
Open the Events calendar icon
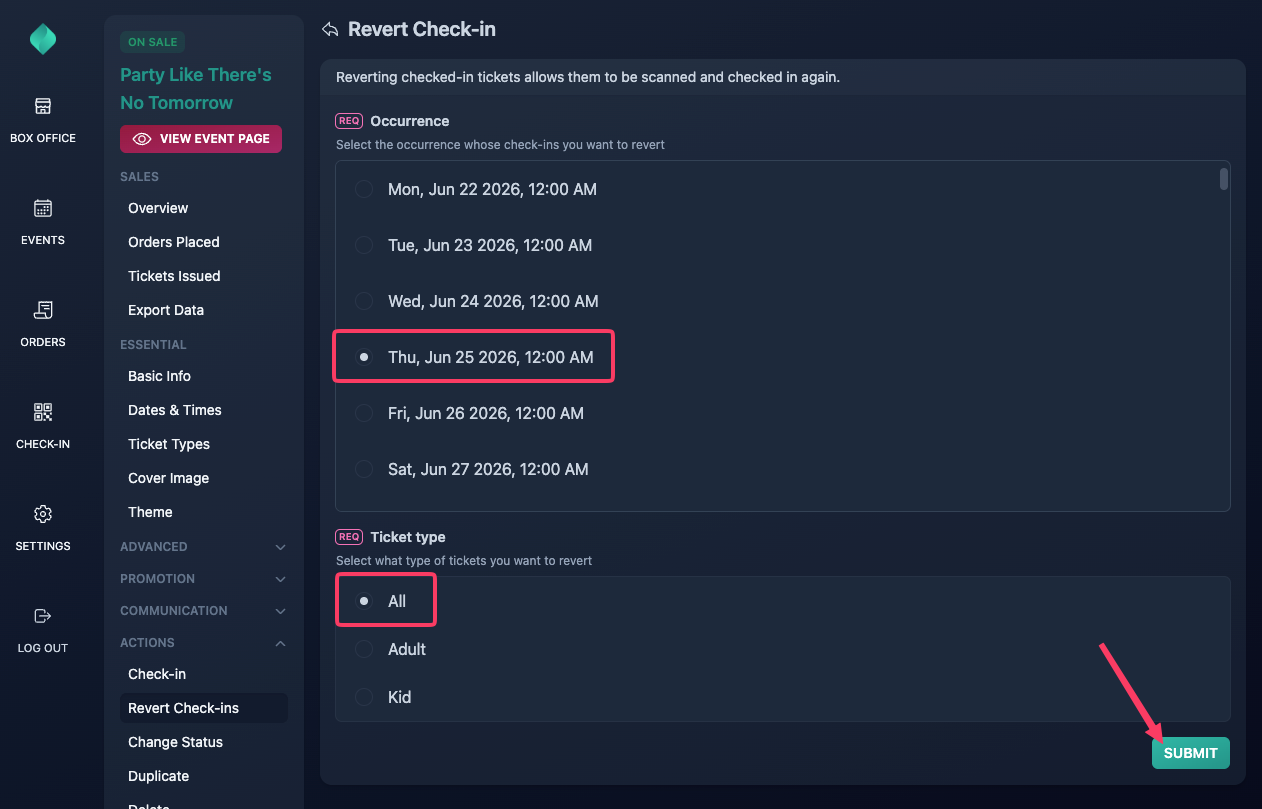coord(43,208)
